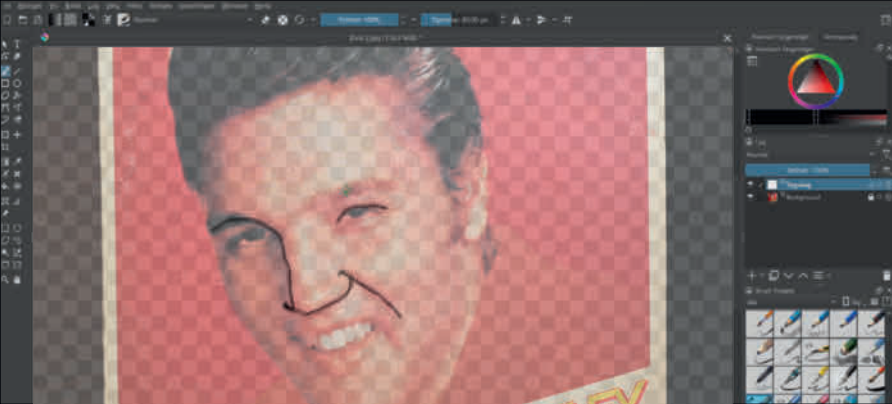Select the Pan hand tool
This screenshot has height=404, width=892.
point(17,279)
